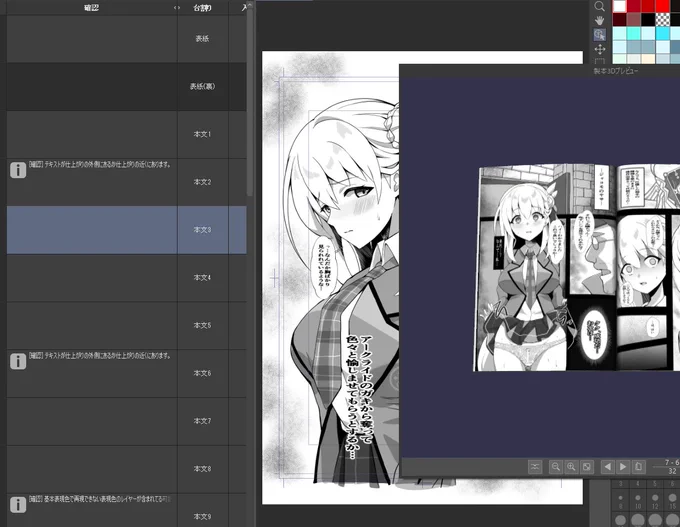Select the 本文1 page row

pyautogui.click(x=127, y=134)
